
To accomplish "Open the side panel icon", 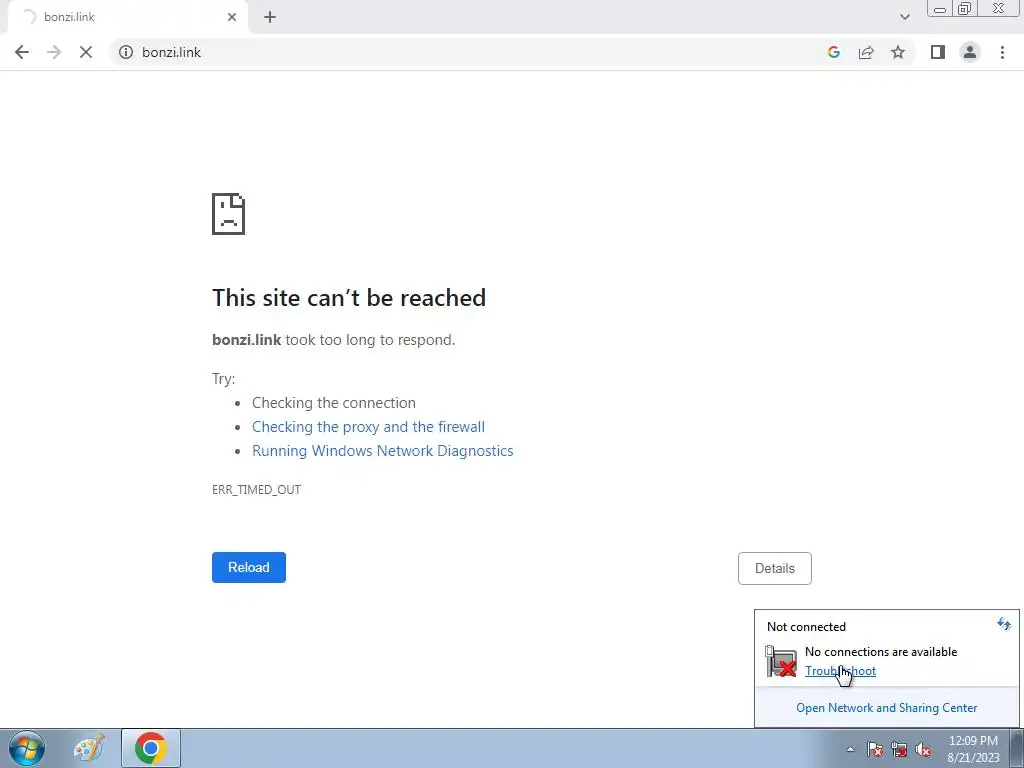I will [x=938, y=52].
